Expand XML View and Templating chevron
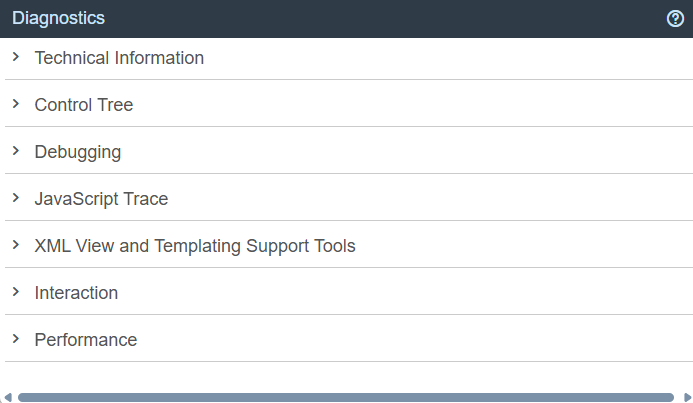The image size is (693, 403). click(x=16, y=245)
